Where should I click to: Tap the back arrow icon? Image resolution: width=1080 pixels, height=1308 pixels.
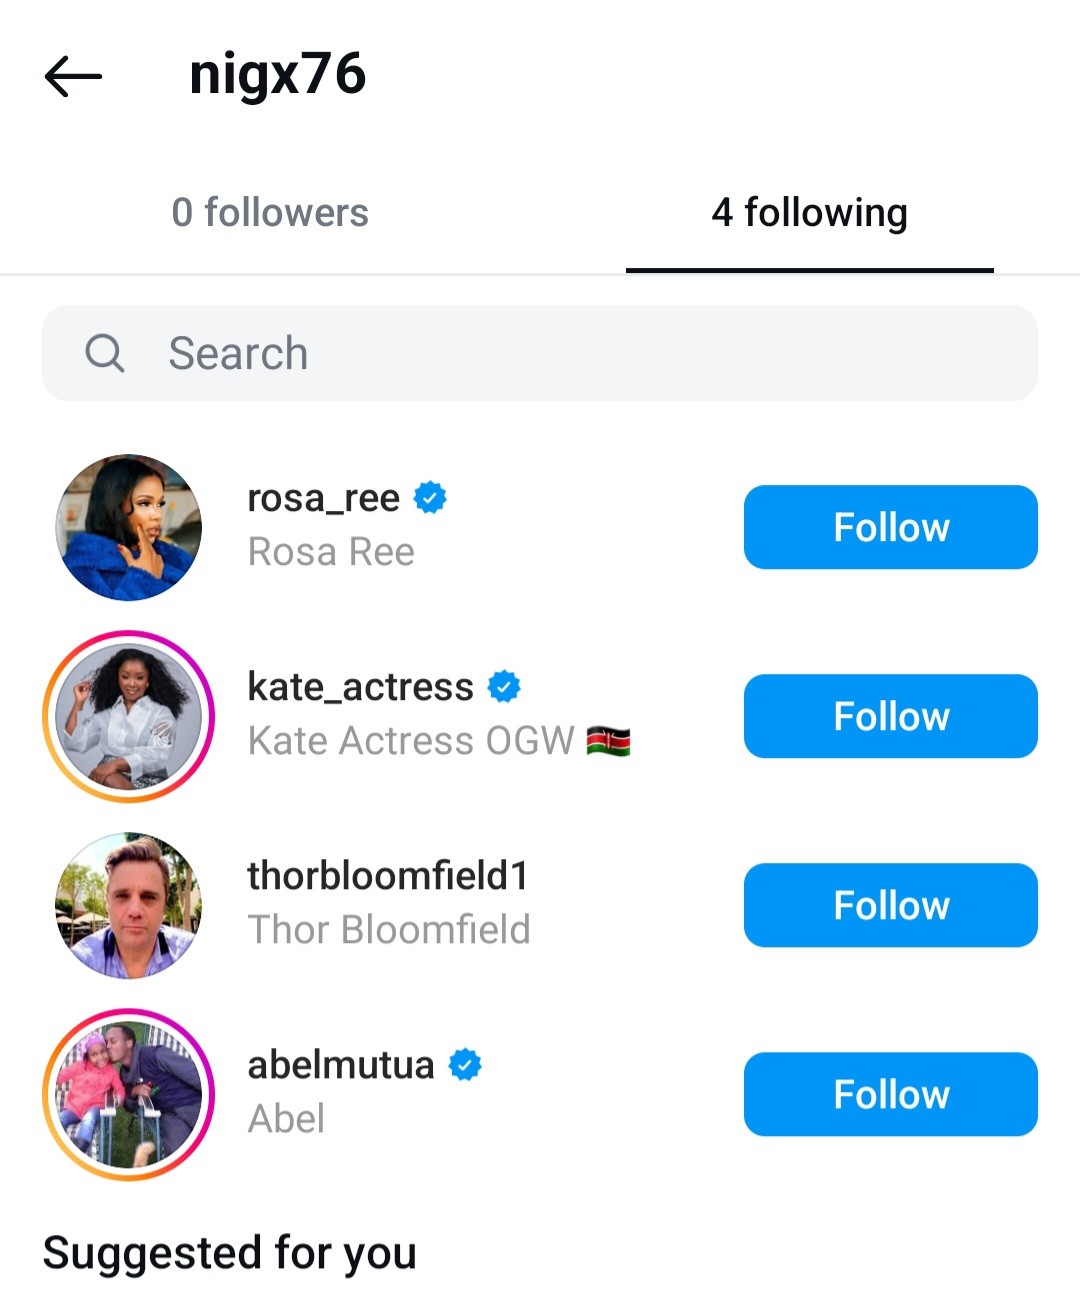point(74,76)
